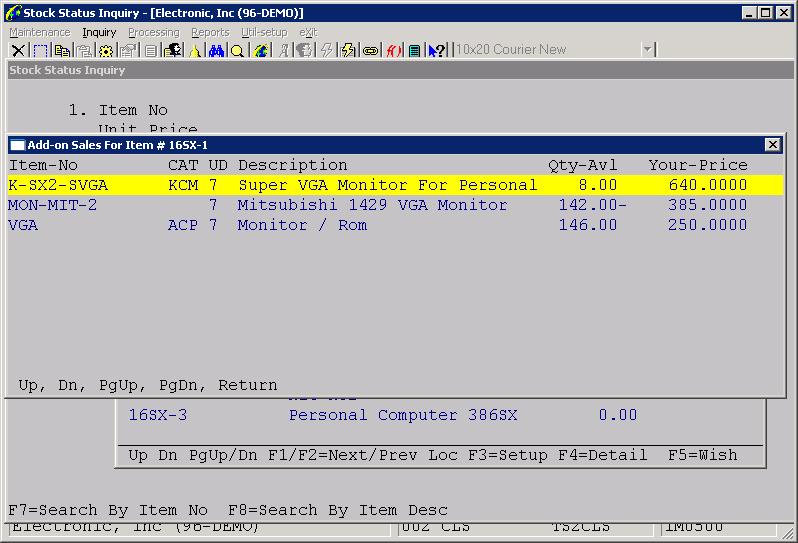This screenshot has width=798, height=543.
Task: Click the 1. Item No field label
Action: coord(118,110)
